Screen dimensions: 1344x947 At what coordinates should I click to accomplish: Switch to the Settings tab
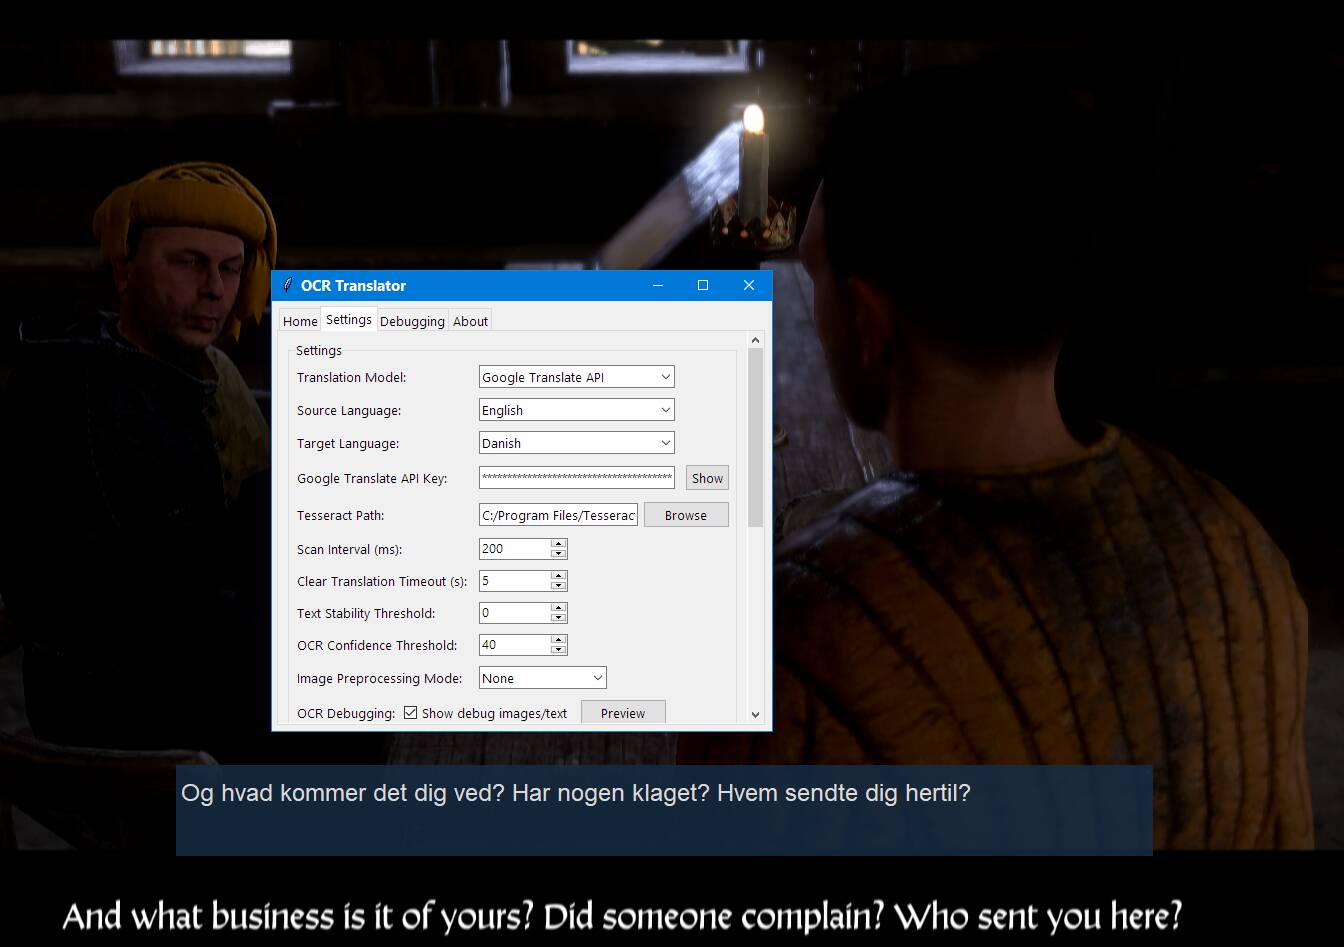(349, 319)
